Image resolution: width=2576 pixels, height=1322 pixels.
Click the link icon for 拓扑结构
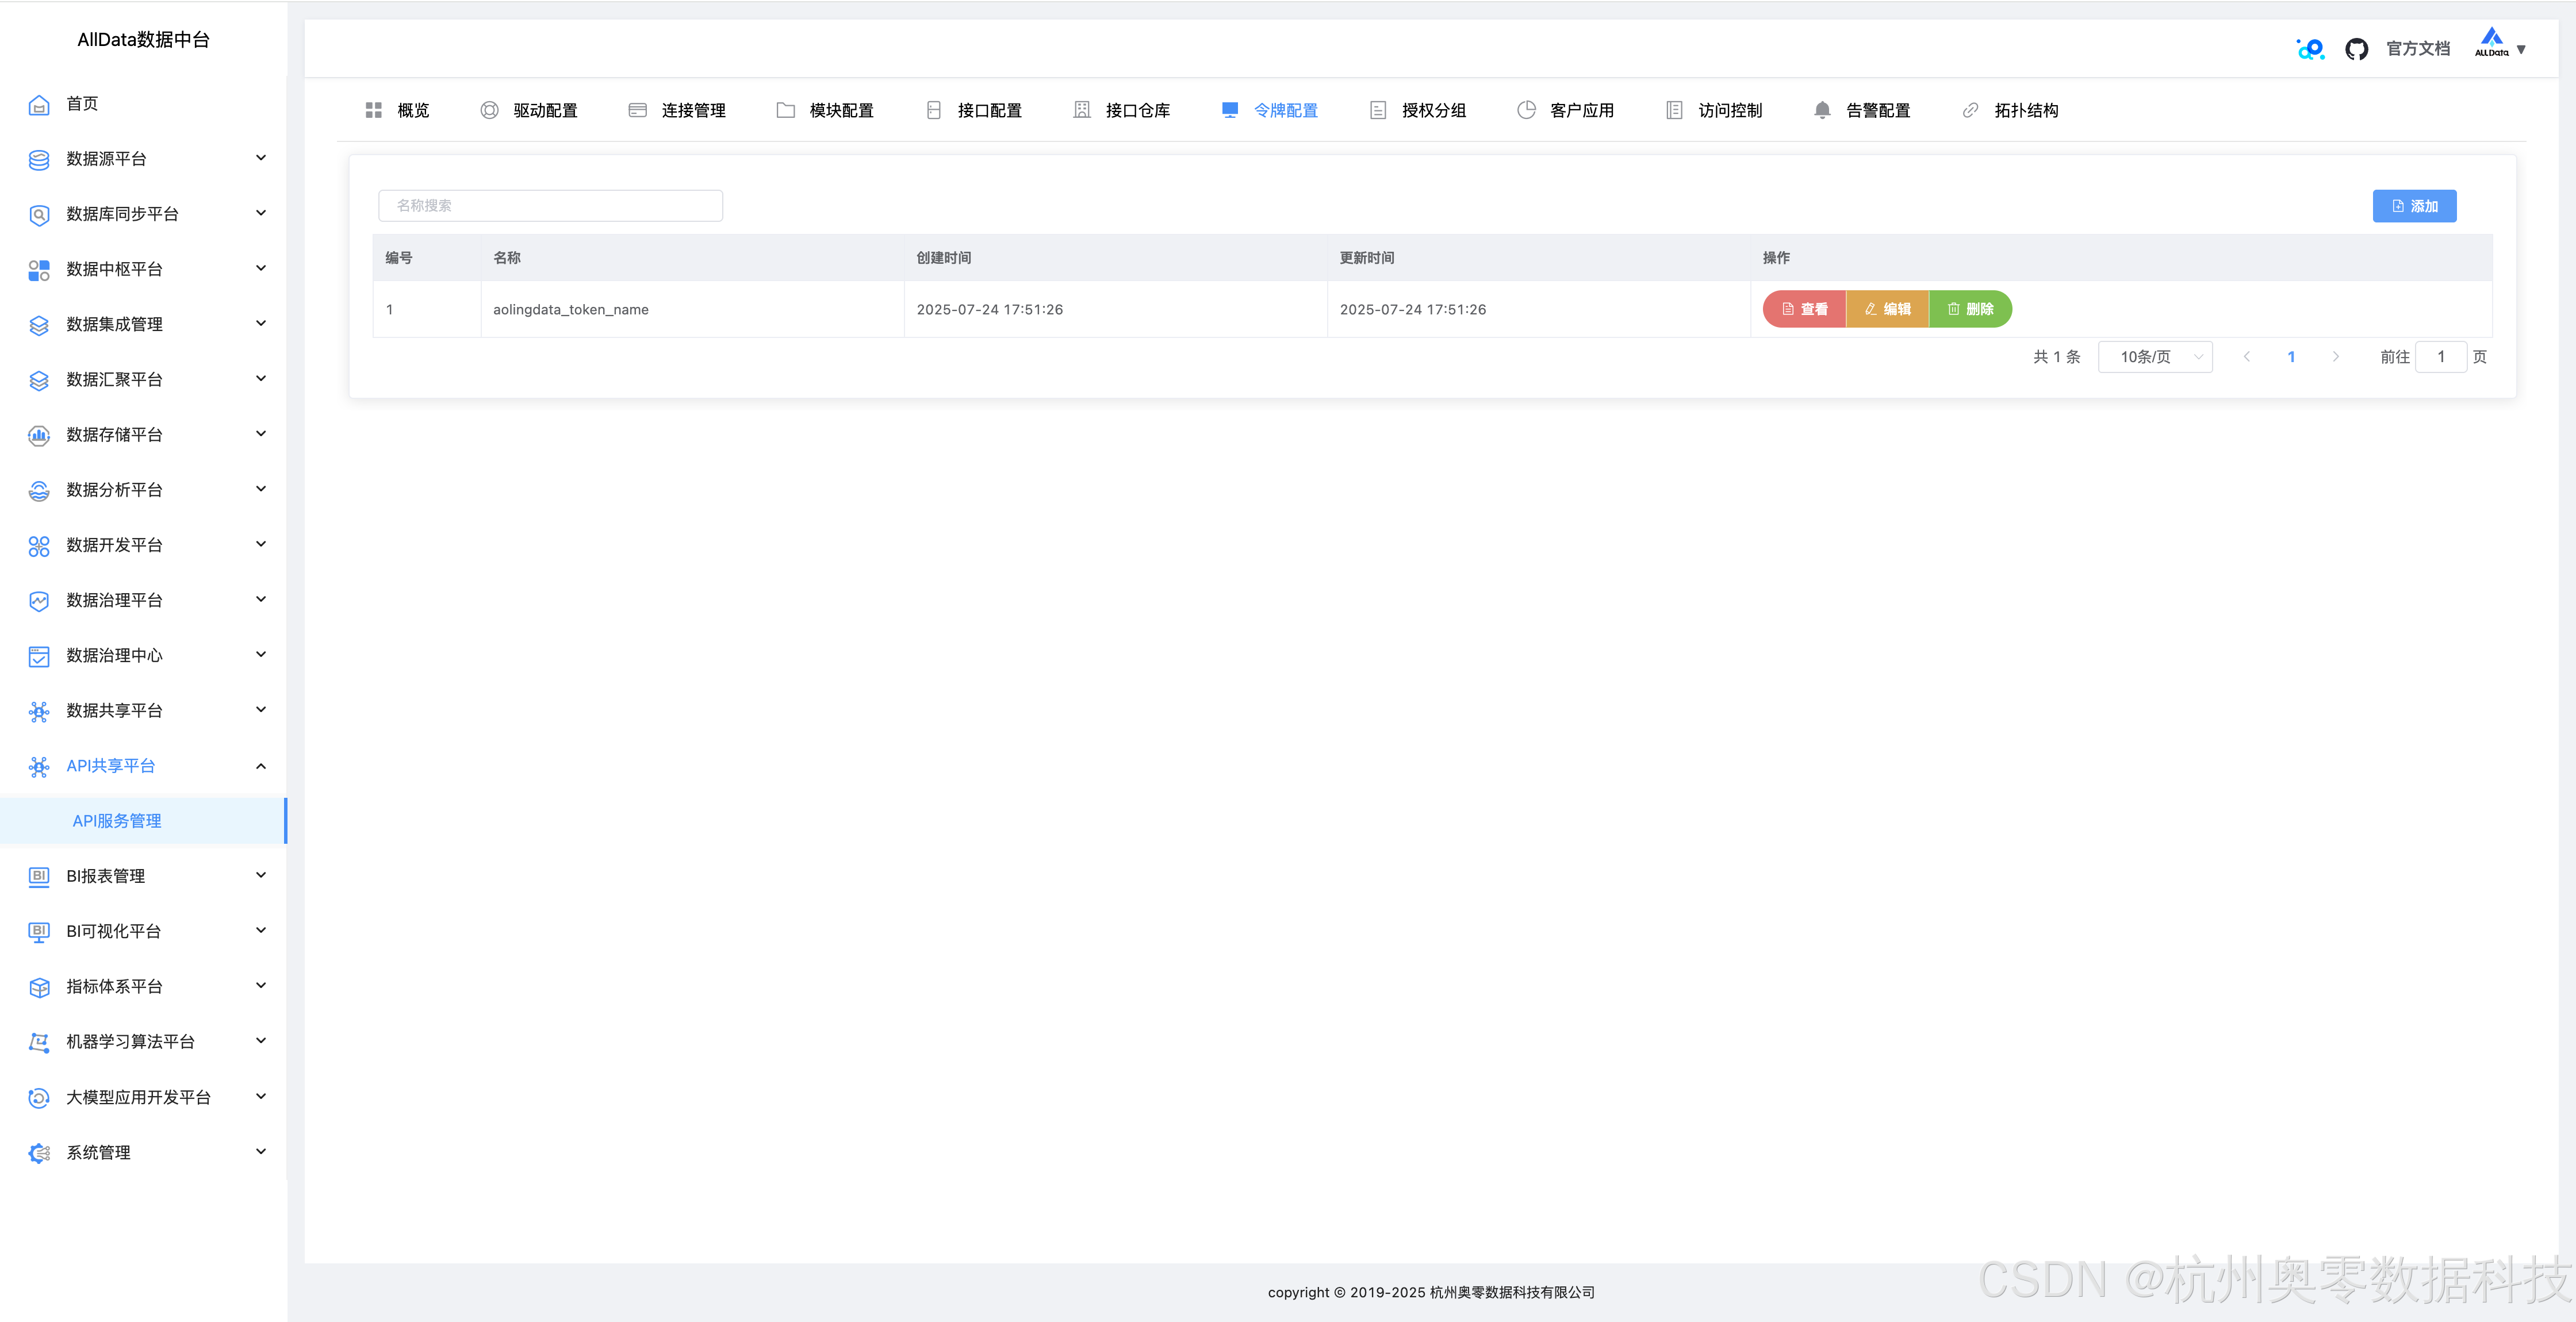[1970, 110]
